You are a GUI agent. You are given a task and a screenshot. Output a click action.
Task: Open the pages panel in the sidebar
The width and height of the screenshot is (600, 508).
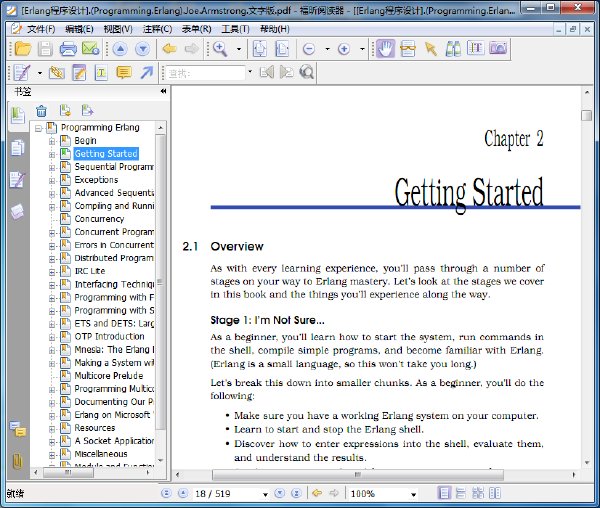[x=17, y=148]
